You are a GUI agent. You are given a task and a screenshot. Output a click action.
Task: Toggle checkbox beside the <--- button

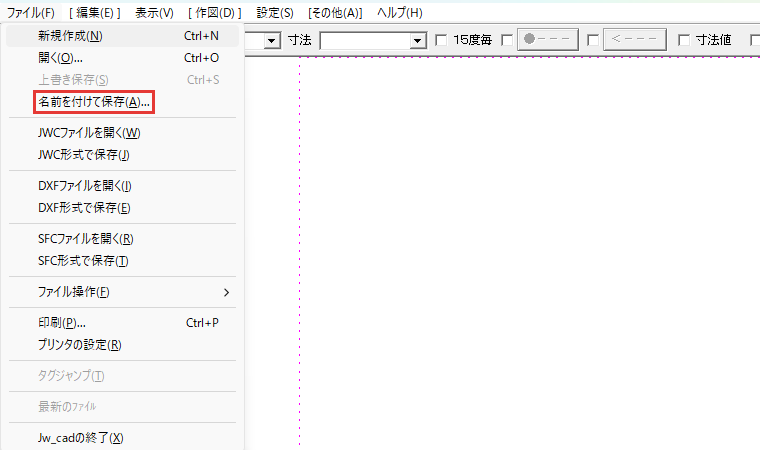(592, 40)
